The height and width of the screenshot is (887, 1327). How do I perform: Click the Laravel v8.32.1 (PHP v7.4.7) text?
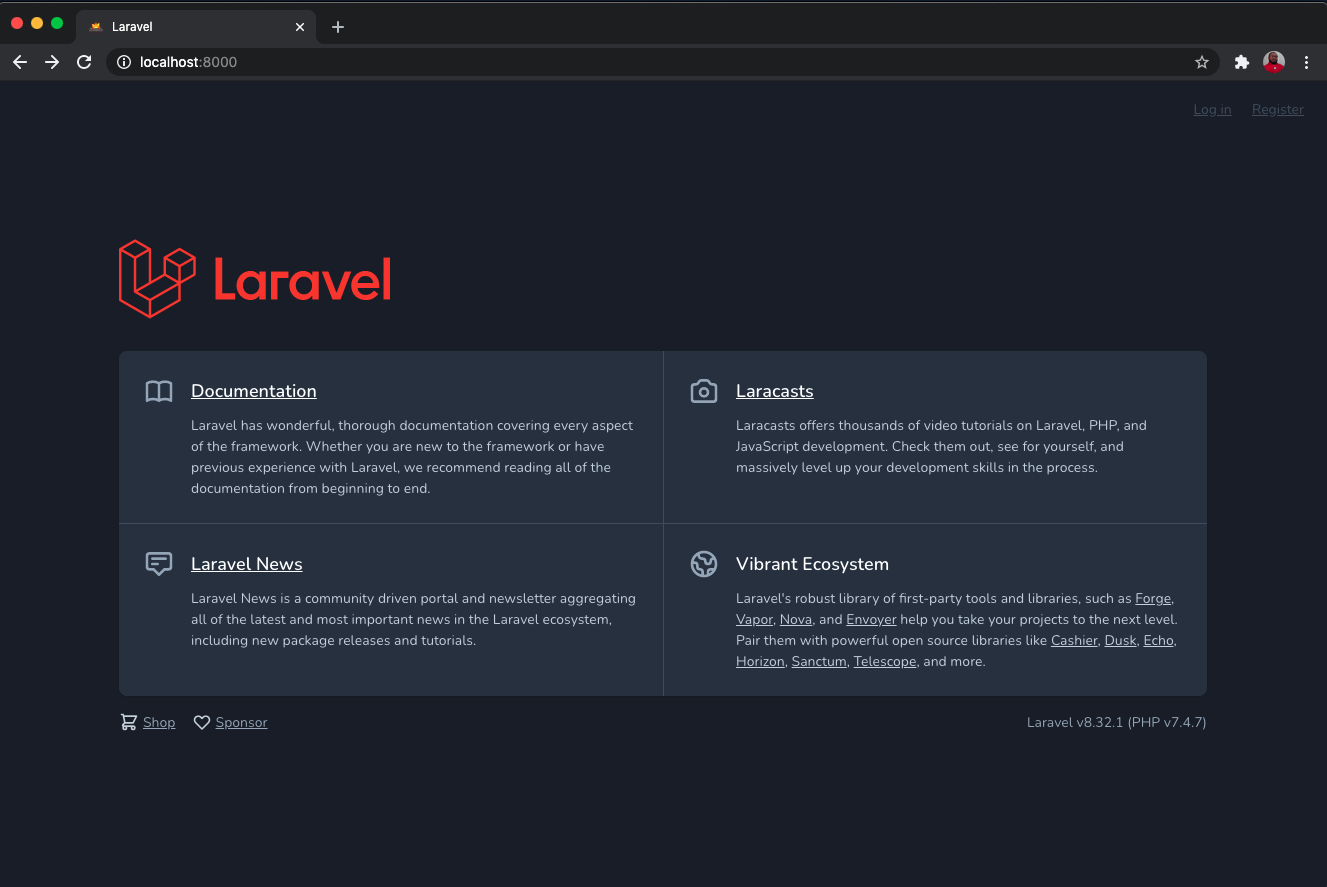[x=1116, y=722]
